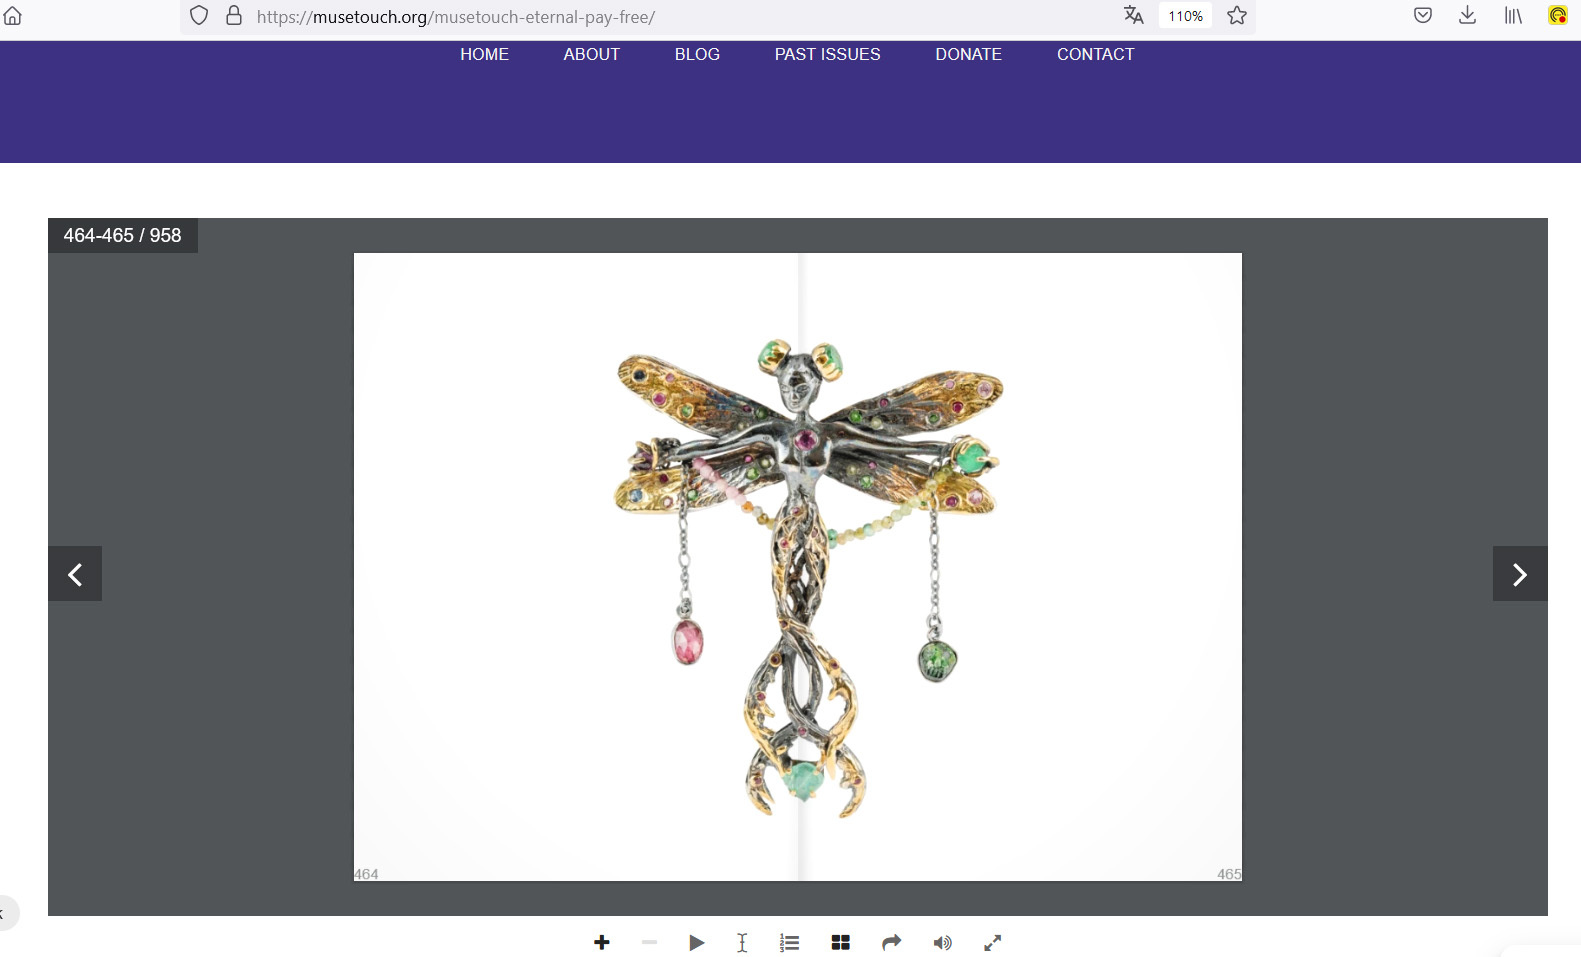Open the ABOUT menu item
This screenshot has width=1581, height=957.
click(x=591, y=54)
